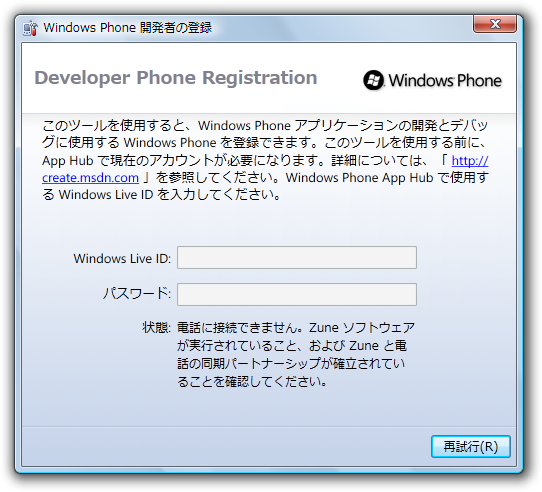Click the Developer Phone Registration heading
The image size is (542, 492).
click(x=176, y=77)
